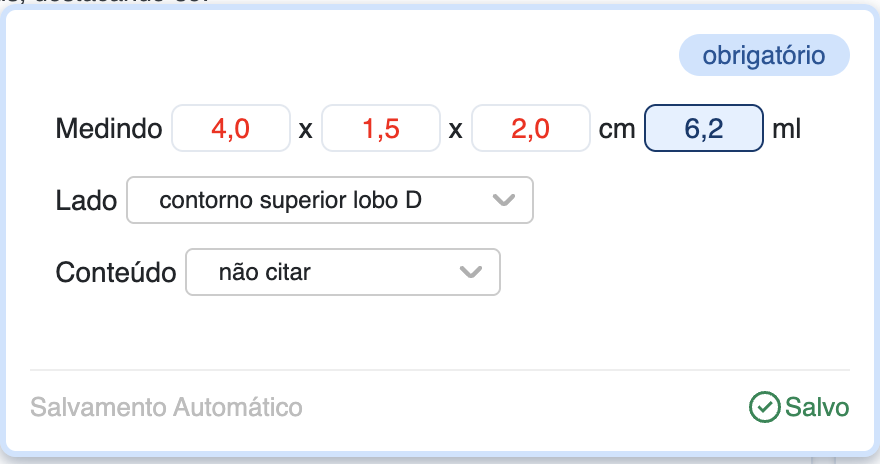
Task: Click the obrigatório badge
Action: coord(764,56)
